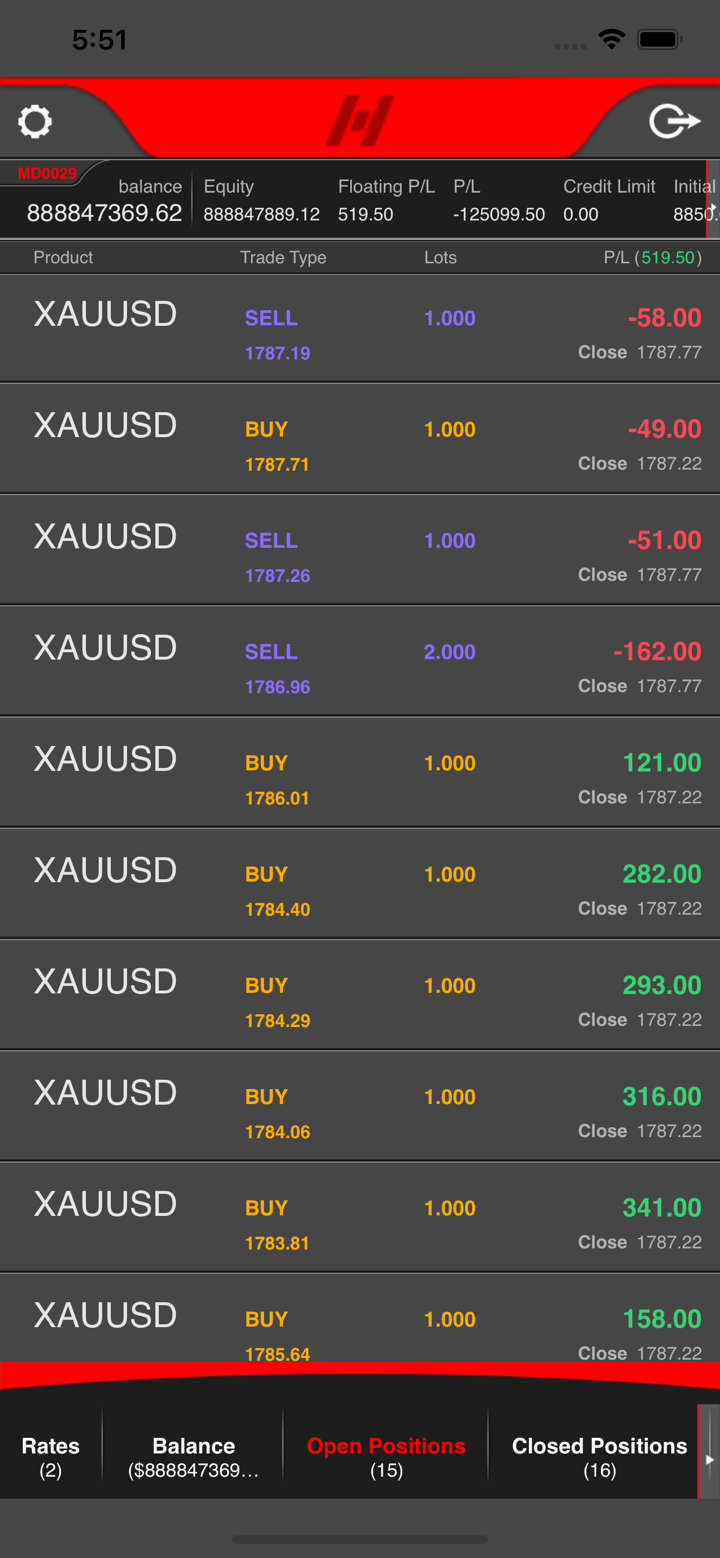
Task: Tap the Wi-Fi status icon
Action: 611,39
